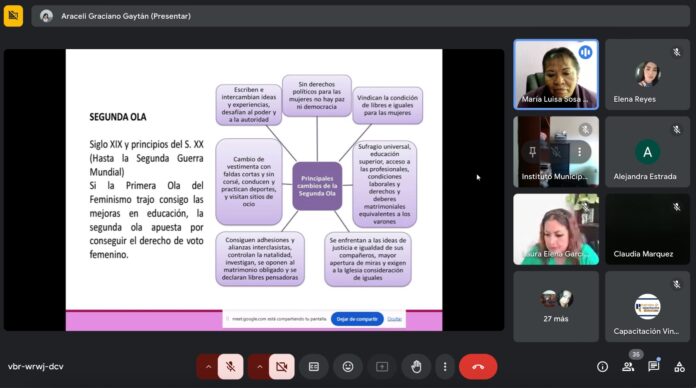Image resolution: width=696 pixels, height=388 pixels.
Task: Click the 'Escriben e intercambian ideas' diagram box
Action: coord(249,105)
